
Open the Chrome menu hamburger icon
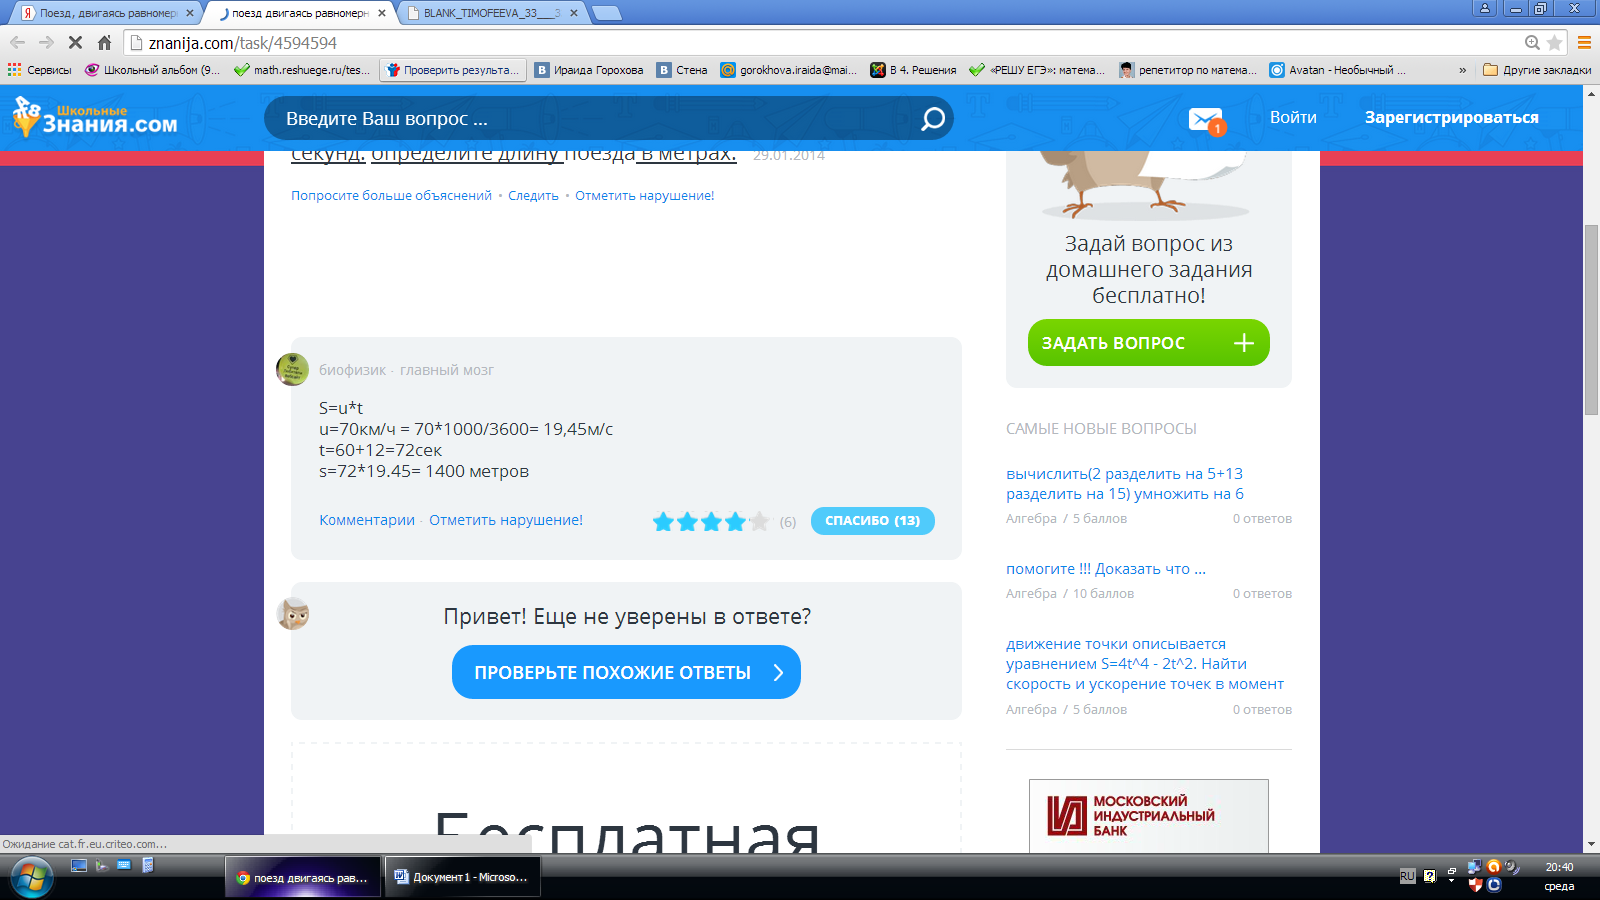coord(1584,43)
